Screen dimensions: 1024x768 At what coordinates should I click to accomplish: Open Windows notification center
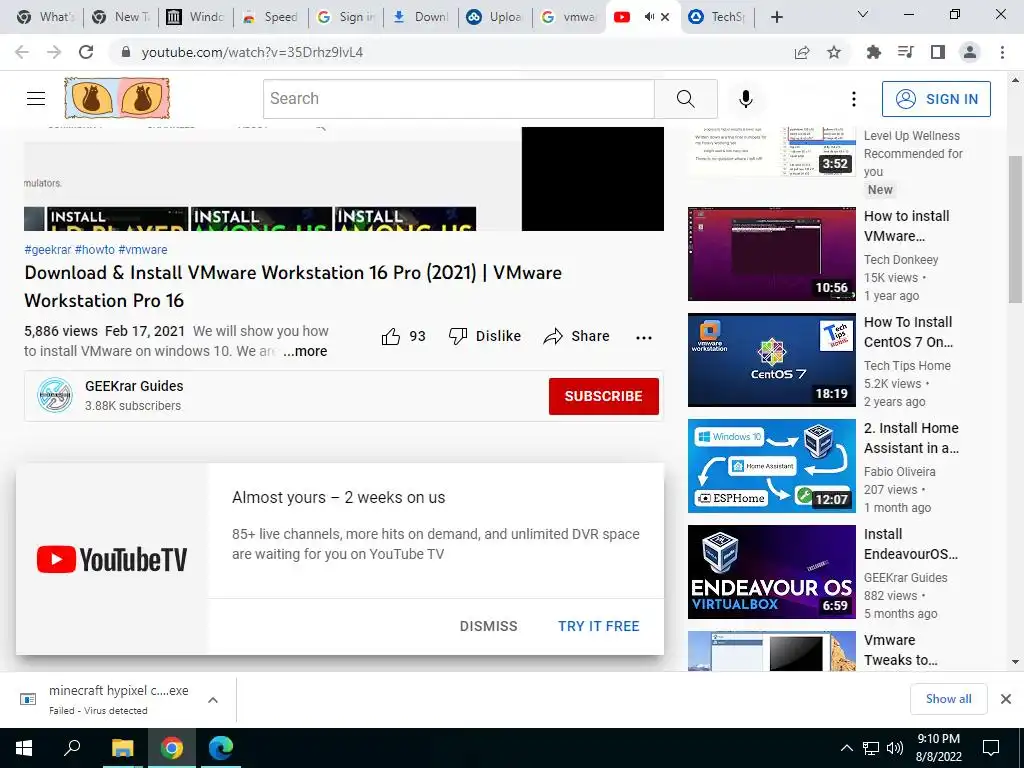[991, 748]
